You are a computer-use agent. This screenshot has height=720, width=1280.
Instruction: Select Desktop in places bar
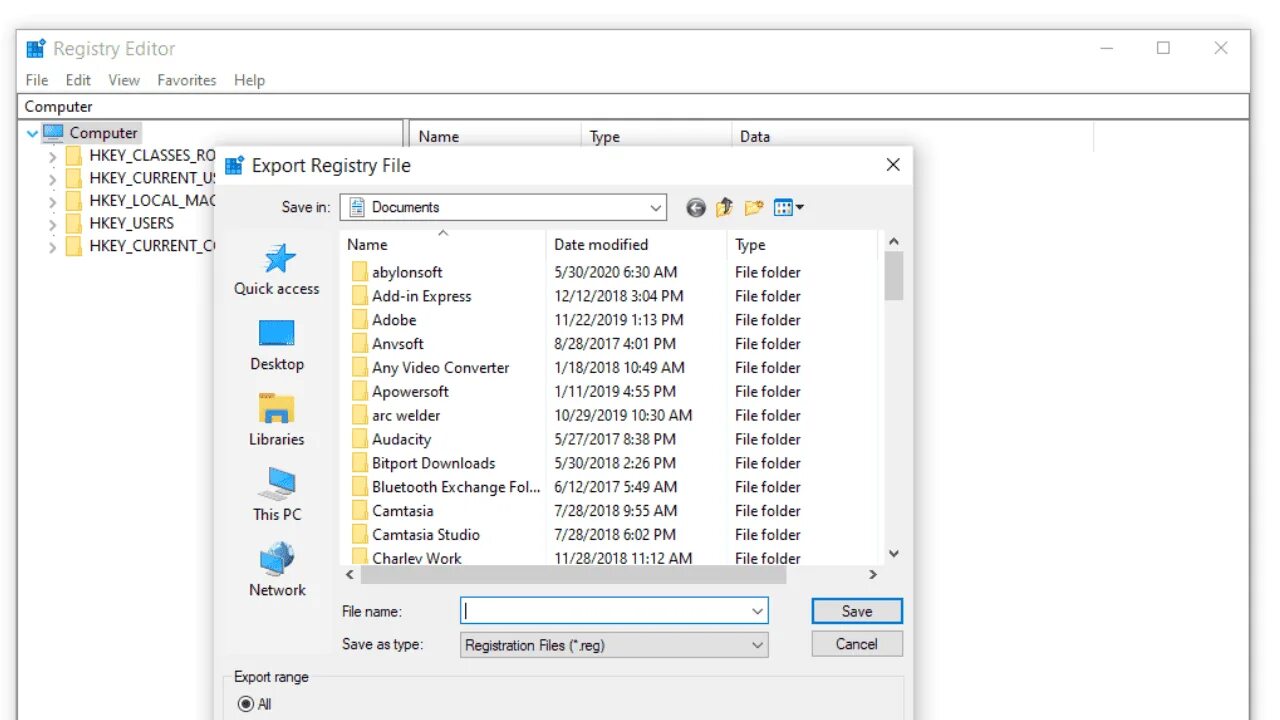point(277,346)
